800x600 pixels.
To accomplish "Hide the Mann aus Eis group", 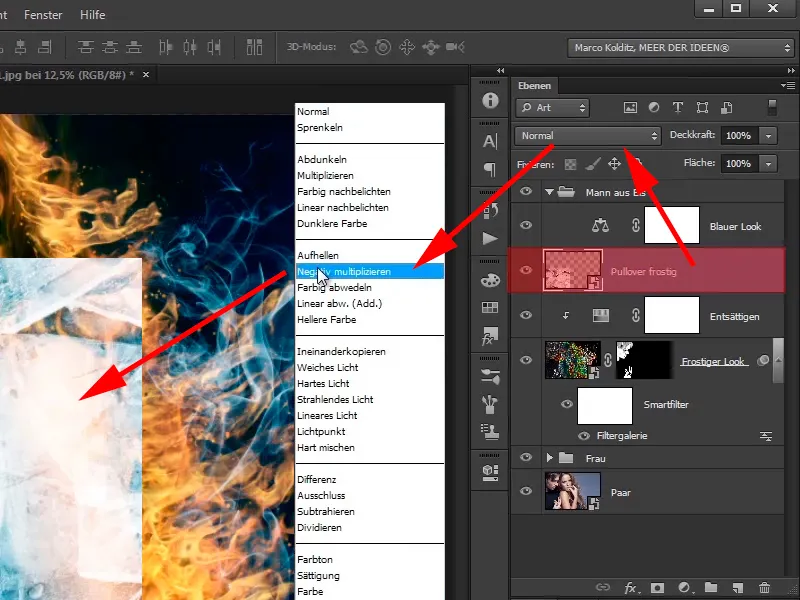I will [x=526, y=191].
